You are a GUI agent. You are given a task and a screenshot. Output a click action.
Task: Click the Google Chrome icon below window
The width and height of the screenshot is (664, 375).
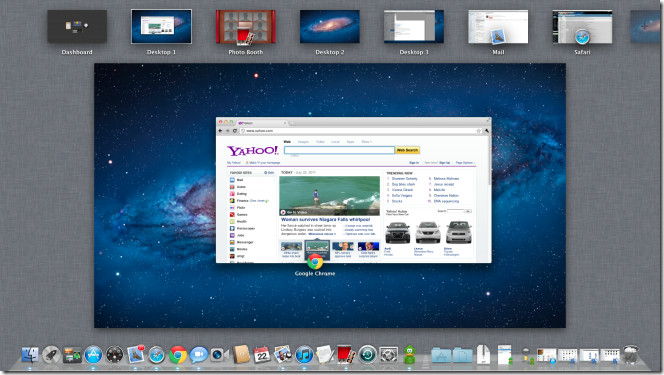point(315,262)
